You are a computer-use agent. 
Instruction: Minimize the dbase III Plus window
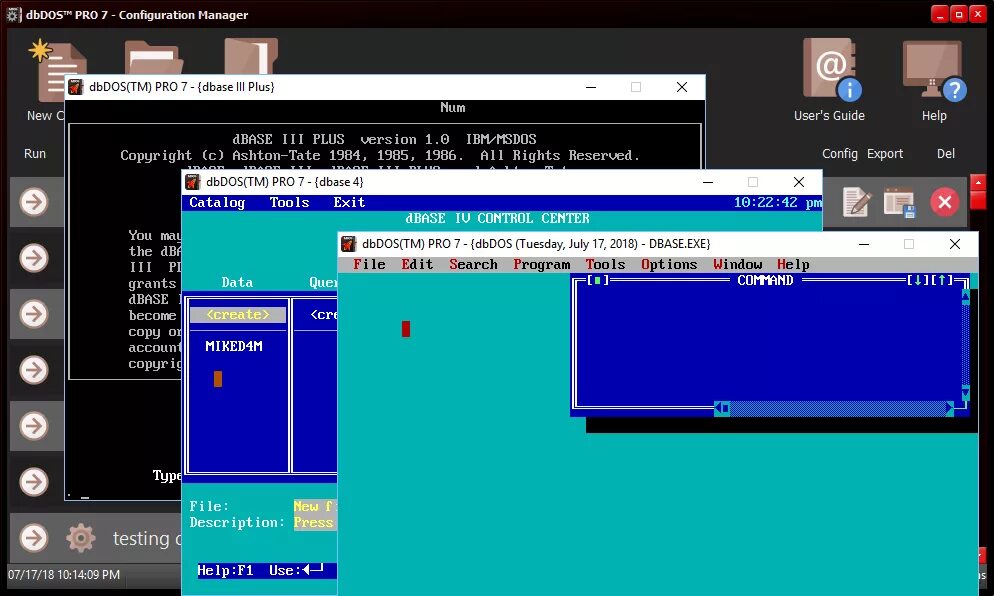591,87
